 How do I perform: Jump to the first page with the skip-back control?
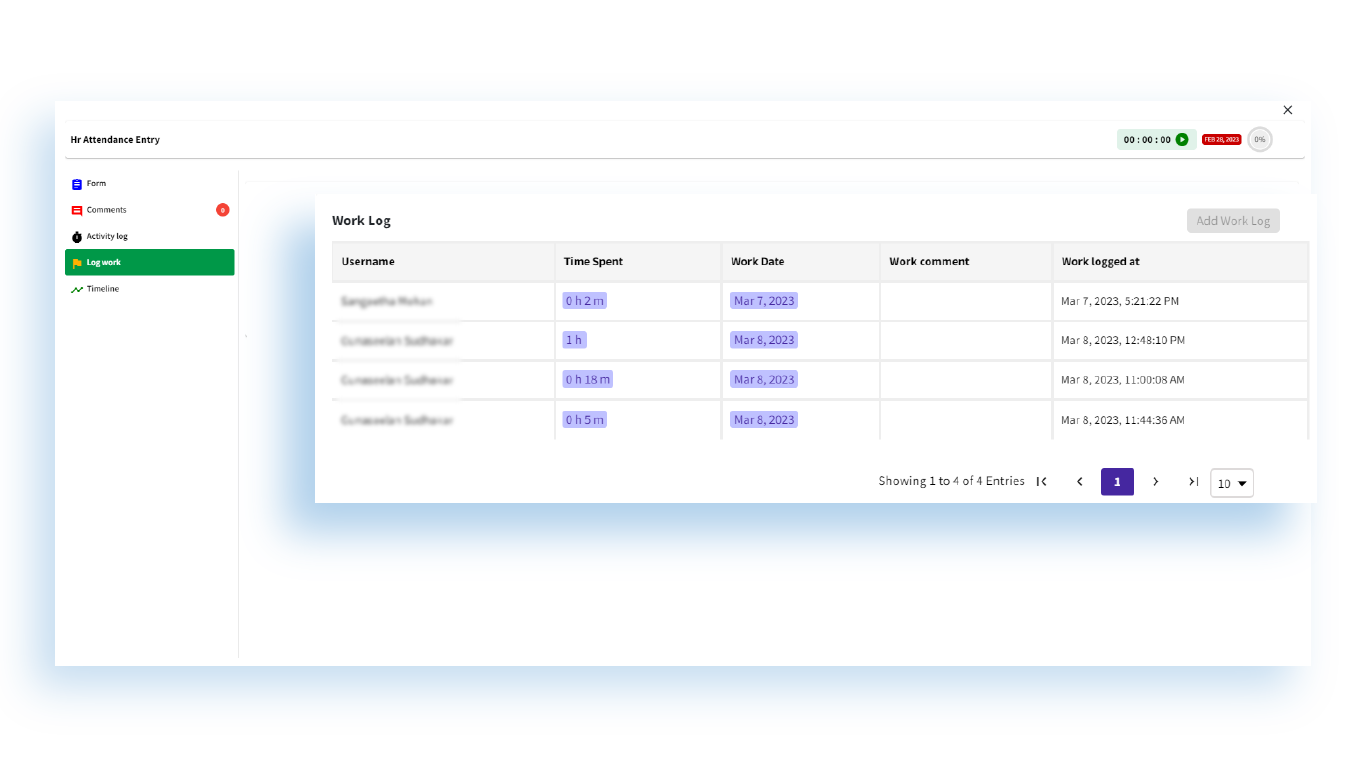point(1041,481)
